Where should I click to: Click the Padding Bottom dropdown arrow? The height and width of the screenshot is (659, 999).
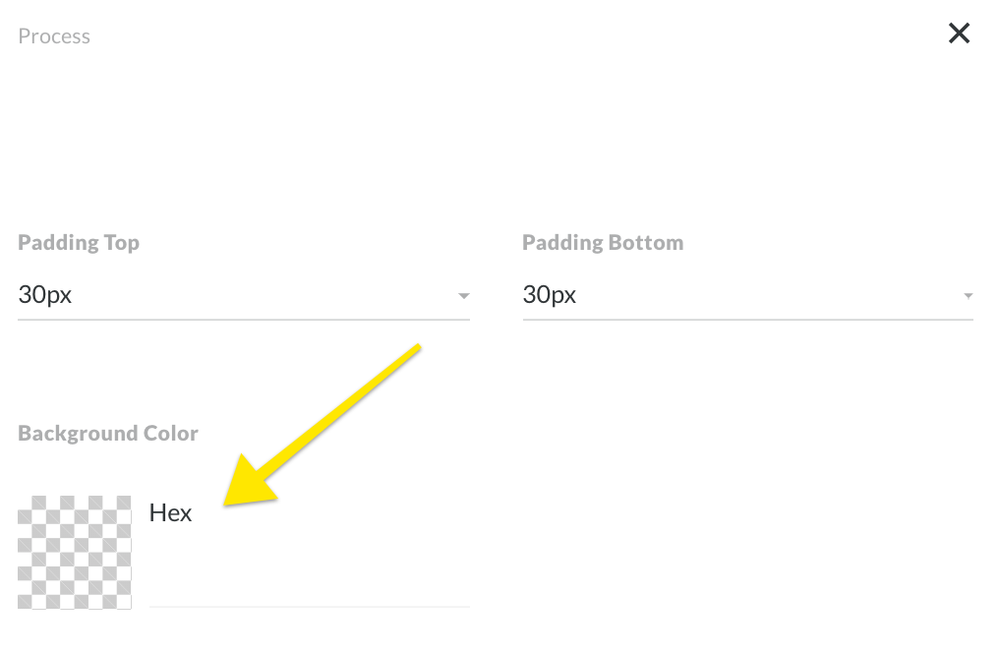click(x=967, y=296)
